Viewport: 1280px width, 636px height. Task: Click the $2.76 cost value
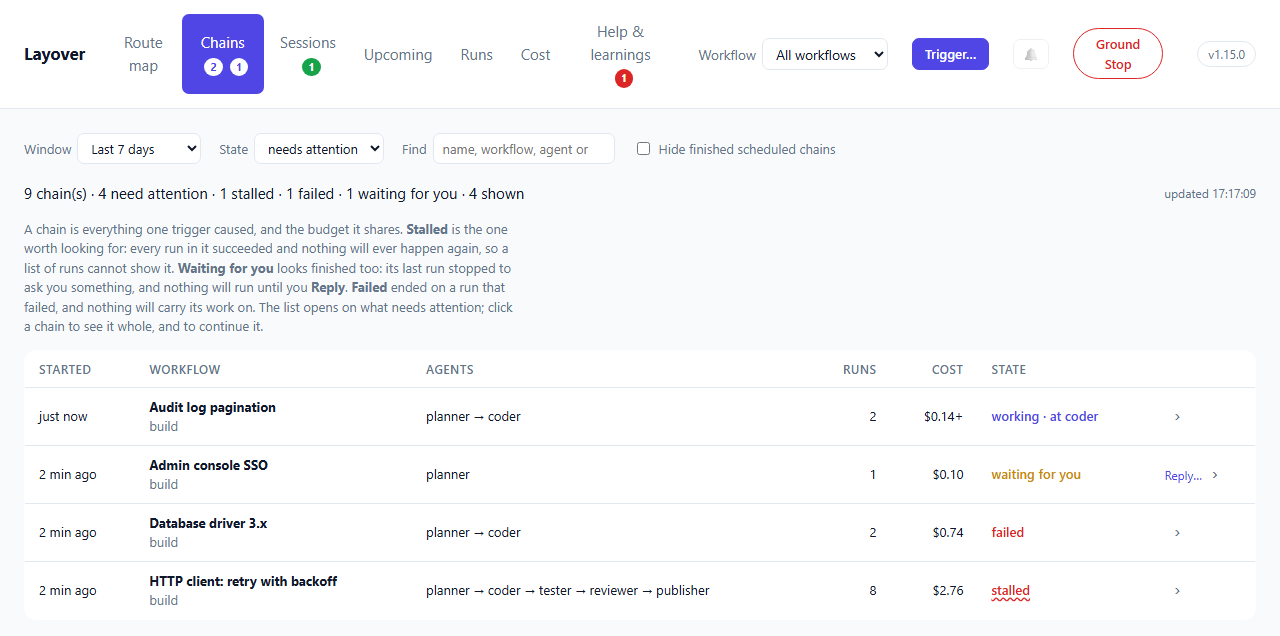coord(948,591)
